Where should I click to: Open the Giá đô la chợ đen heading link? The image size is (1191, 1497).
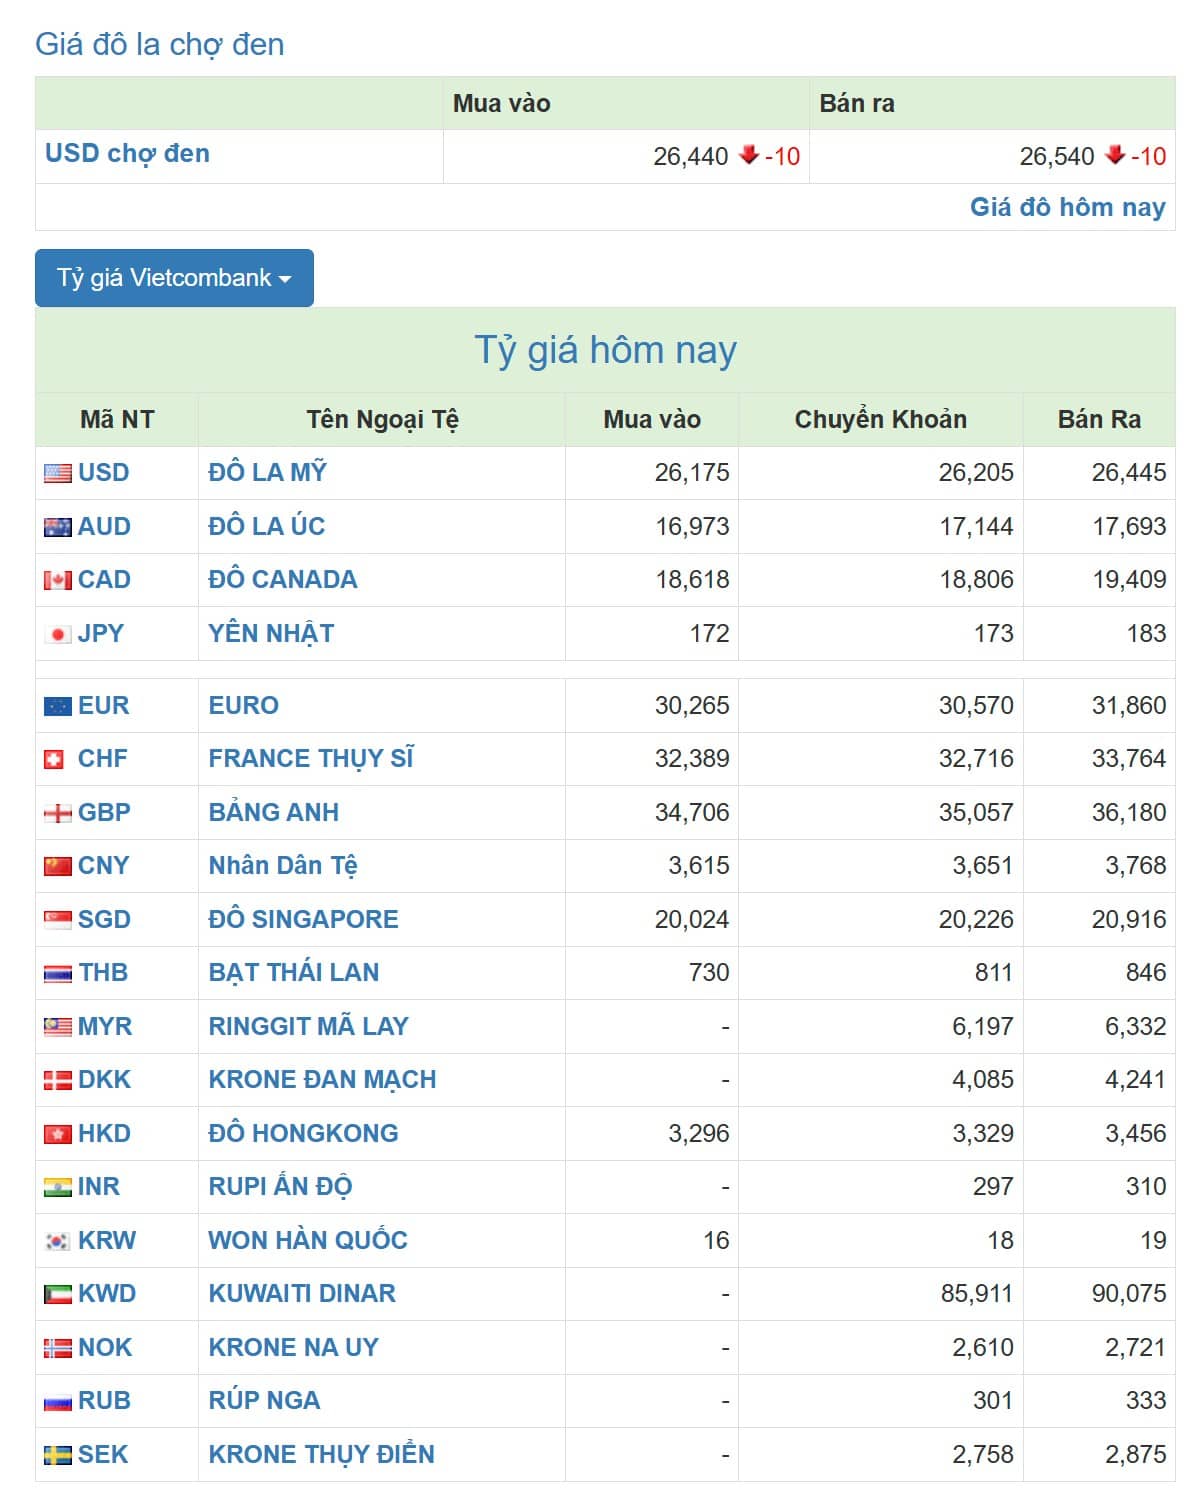[160, 43]
